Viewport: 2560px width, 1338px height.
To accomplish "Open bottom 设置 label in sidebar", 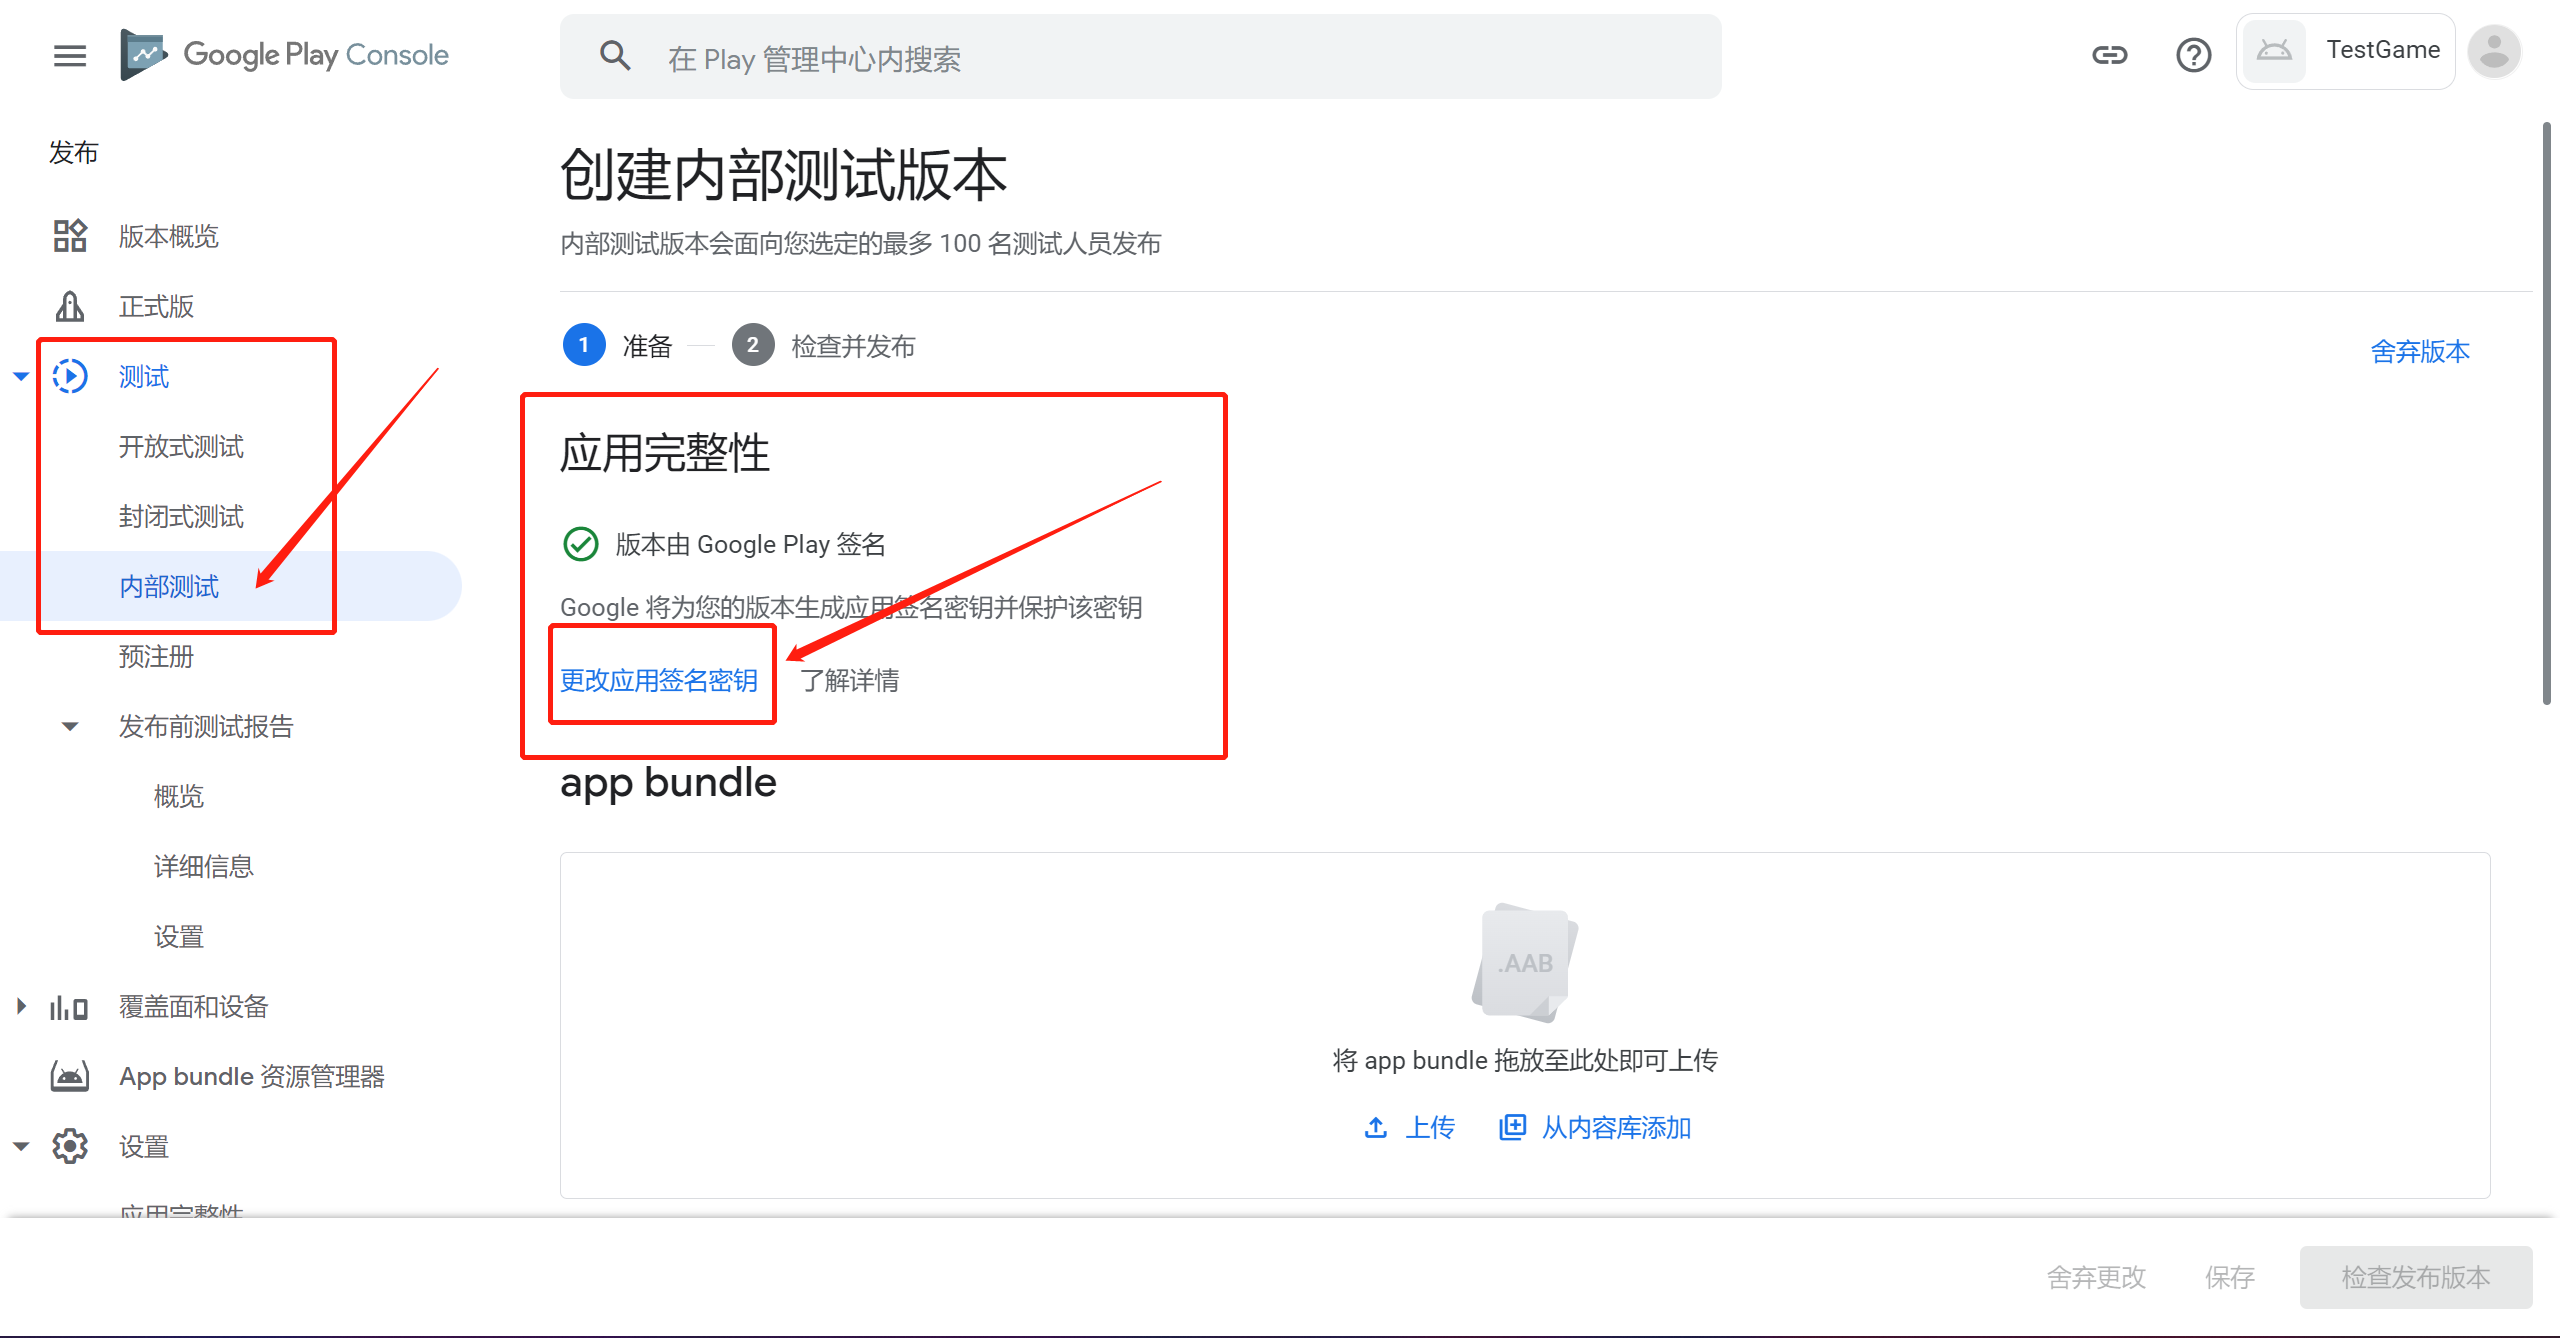I will click(x=144, y=1147).
